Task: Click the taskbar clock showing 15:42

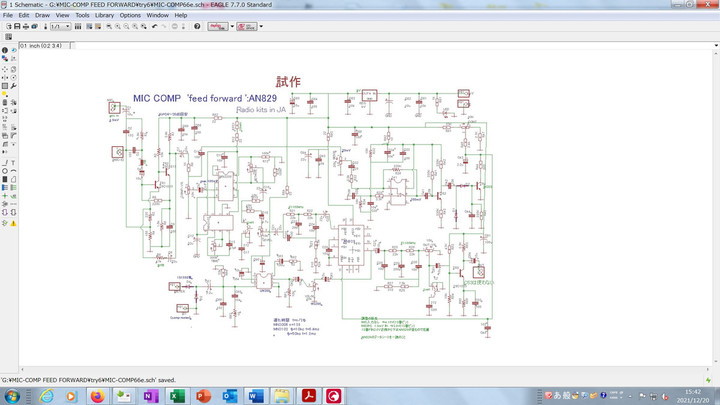Action: 692,396
